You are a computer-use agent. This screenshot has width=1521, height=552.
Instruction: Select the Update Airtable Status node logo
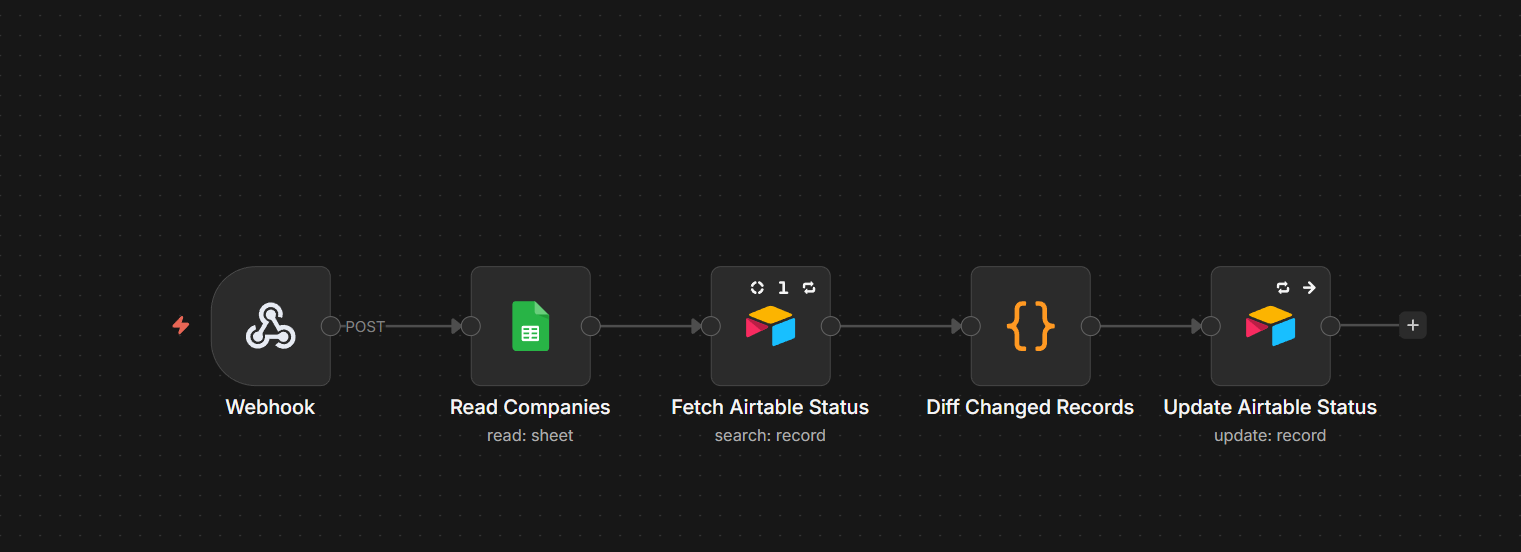click(x=1270, y=326)
